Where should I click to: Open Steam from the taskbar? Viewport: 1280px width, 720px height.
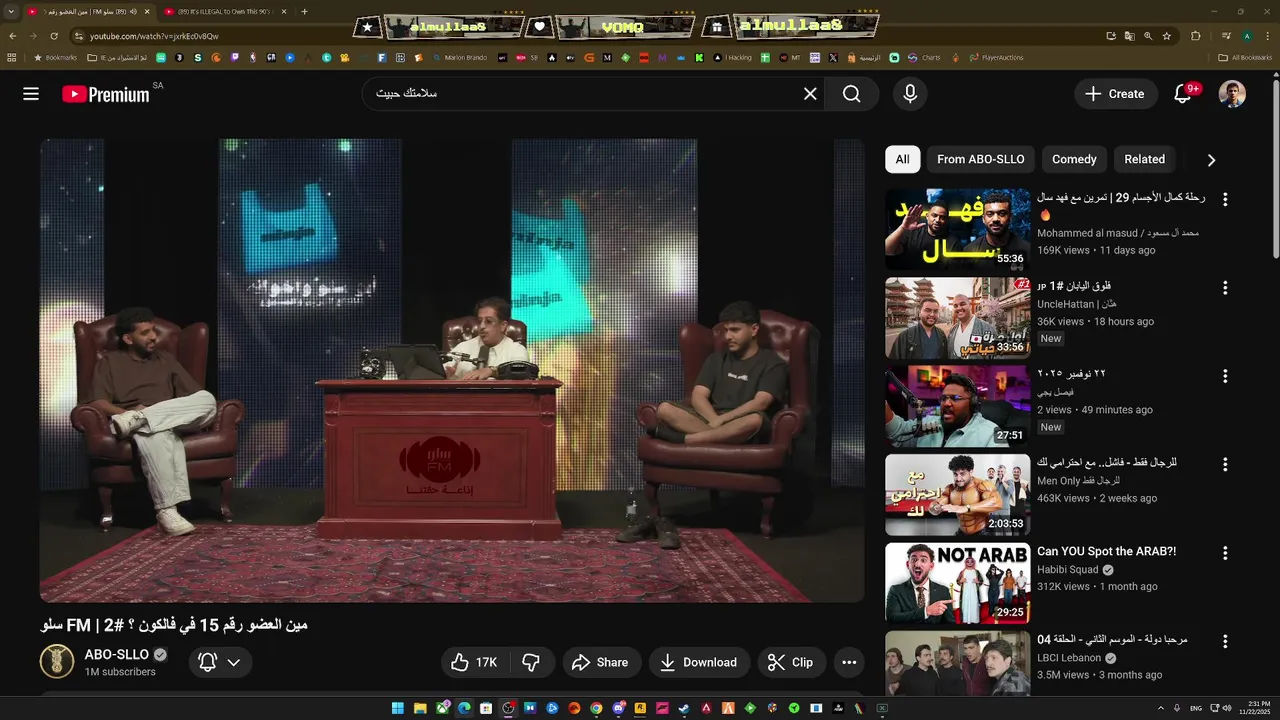pos(684,708)
